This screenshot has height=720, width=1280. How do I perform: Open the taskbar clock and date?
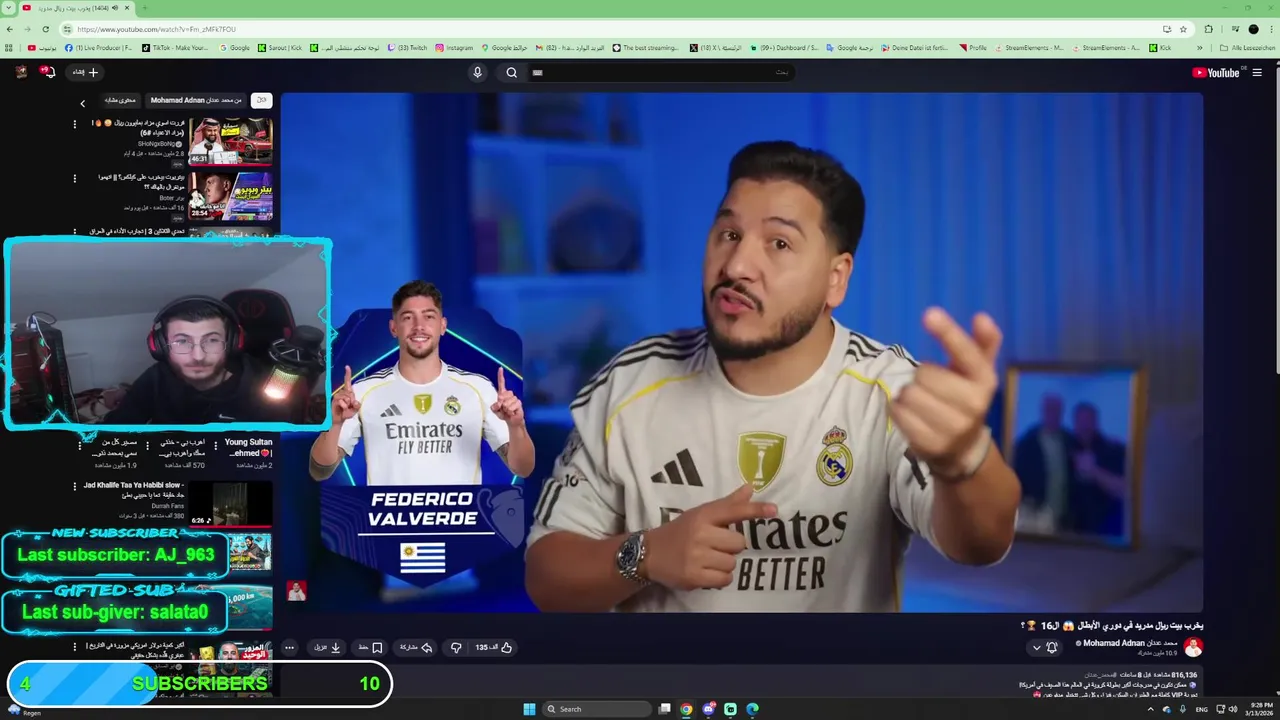[x=1258, y=709]
